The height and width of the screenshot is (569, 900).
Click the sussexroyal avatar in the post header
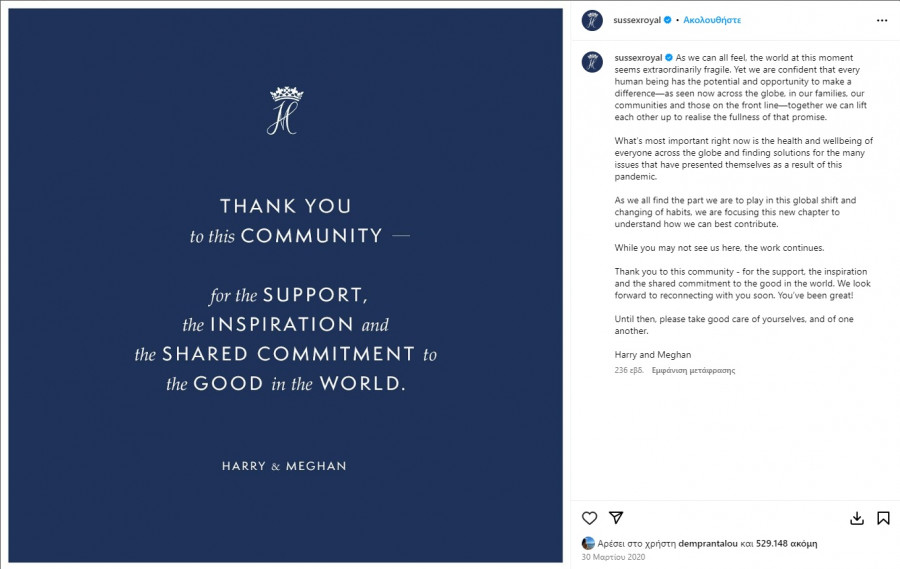click(592, 20)
